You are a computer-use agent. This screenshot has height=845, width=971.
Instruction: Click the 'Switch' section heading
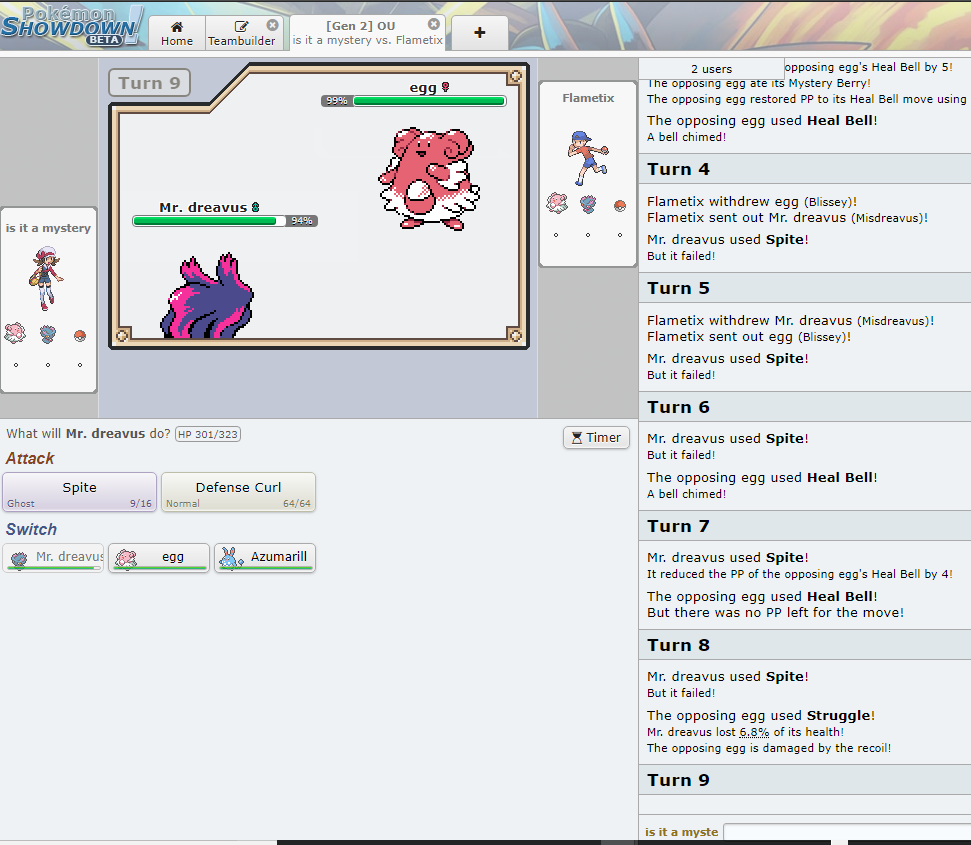pyautogui.click(x=31, y=529)
